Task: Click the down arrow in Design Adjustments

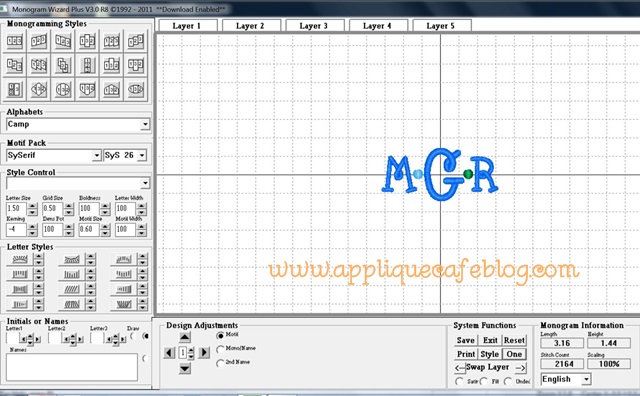Action: click(x=184, y=368)
